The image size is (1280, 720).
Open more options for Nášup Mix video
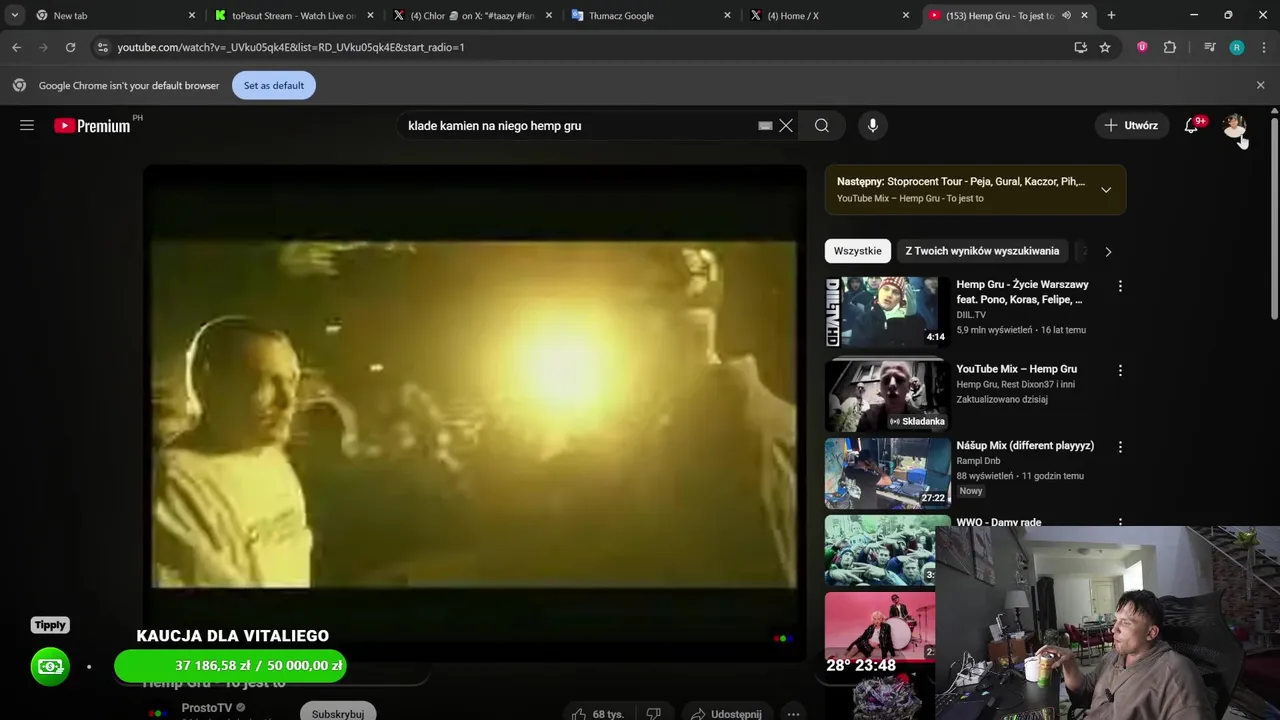[x=1120, y=447]
